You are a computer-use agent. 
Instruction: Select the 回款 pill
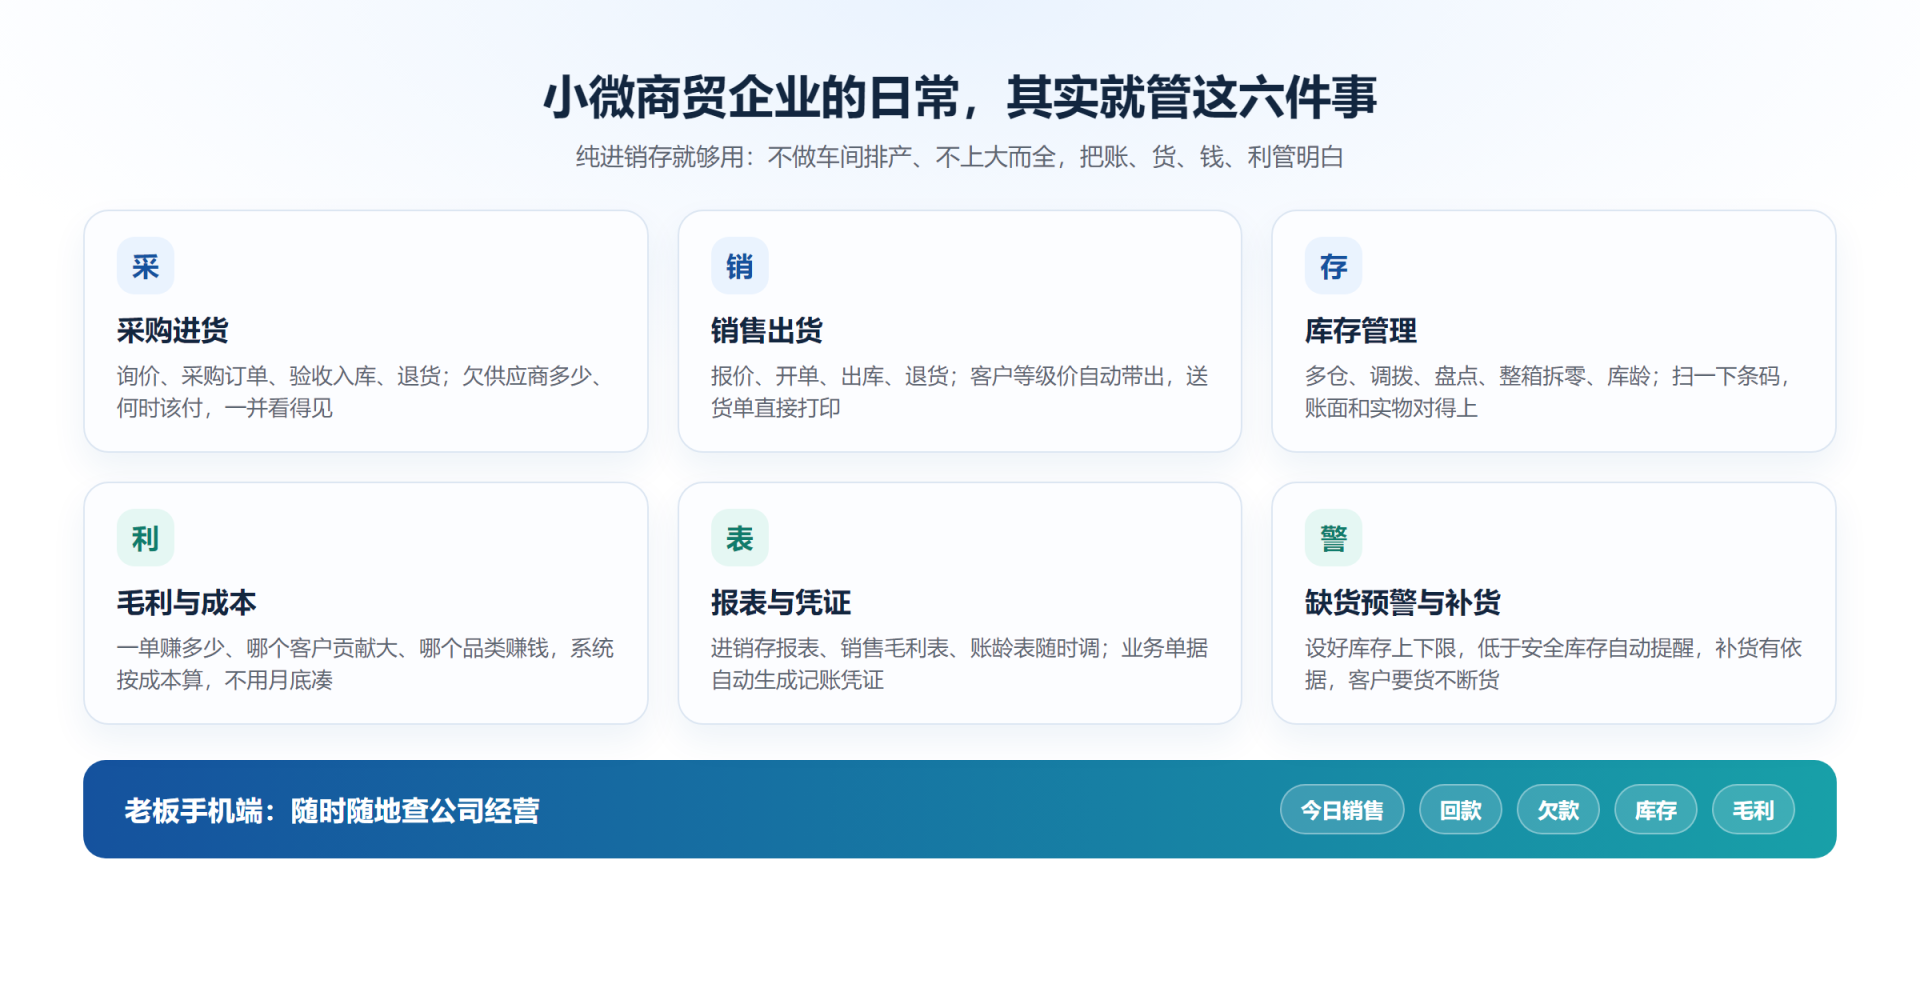[x=1460, y=810]
